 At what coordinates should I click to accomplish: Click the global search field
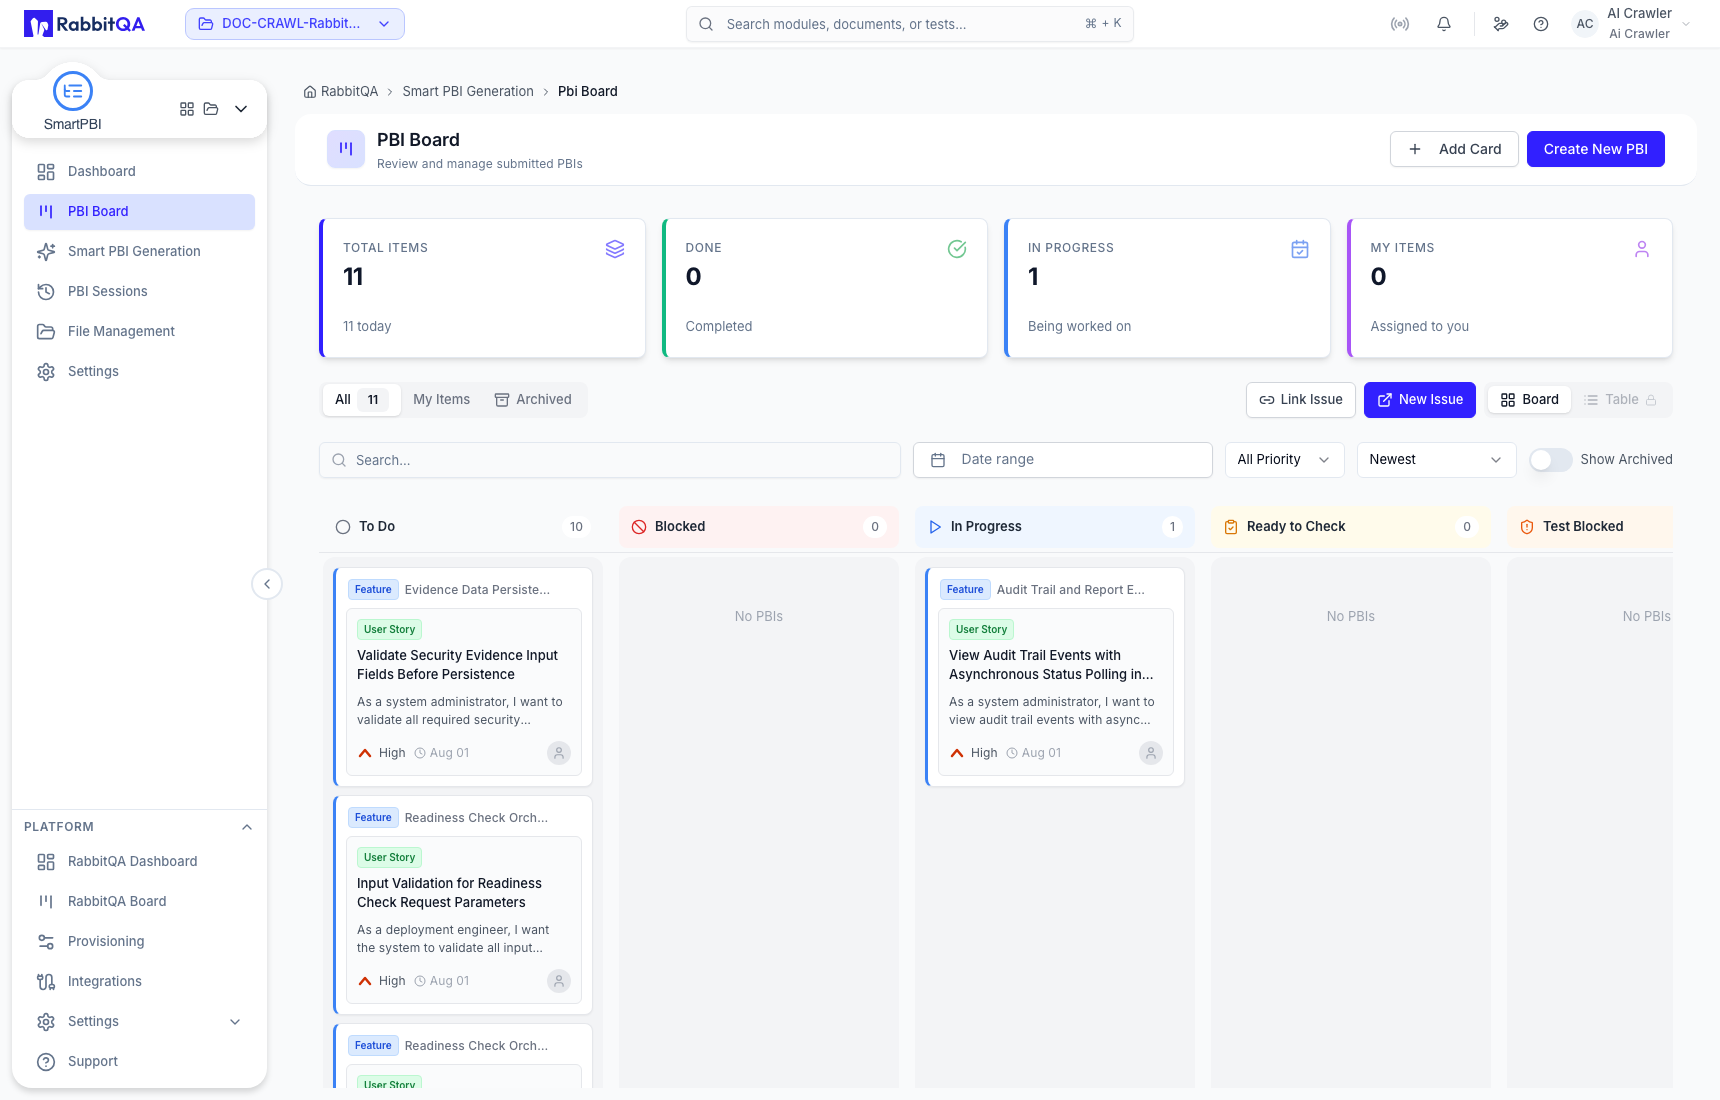(910, 24)
